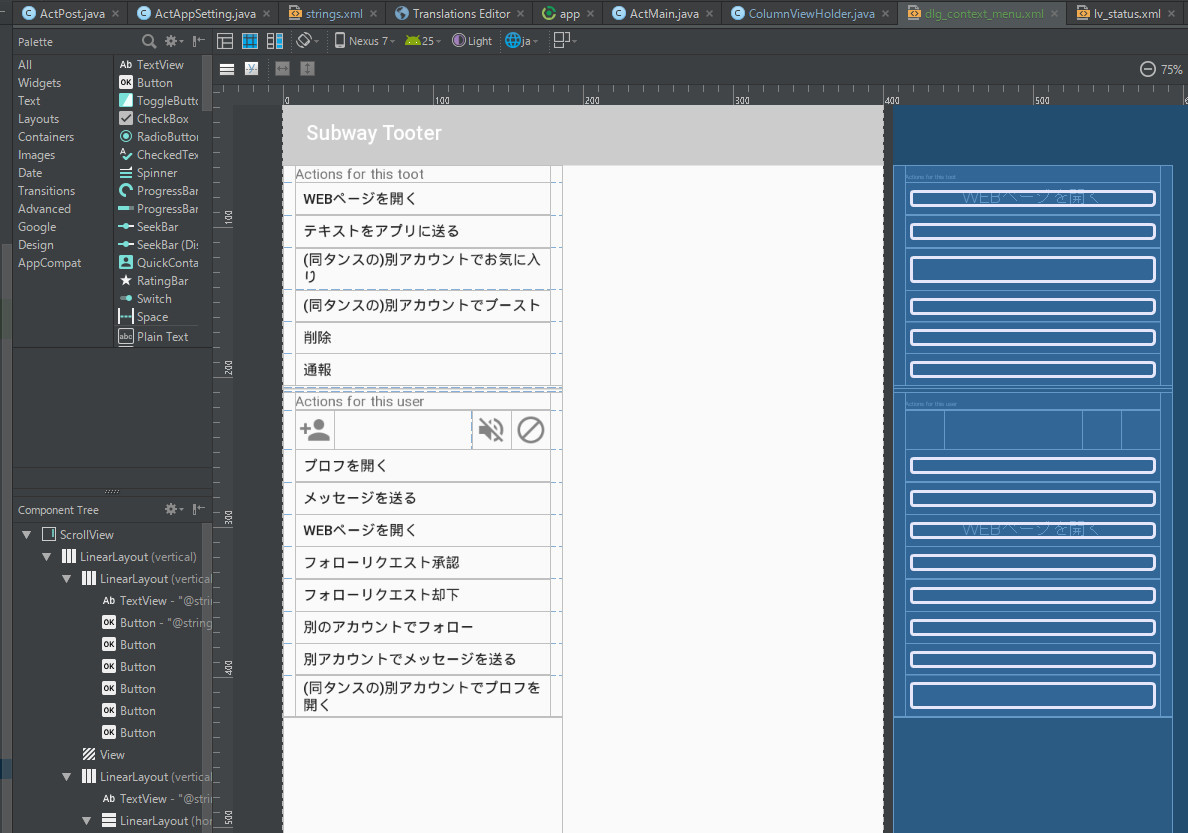Select 通報 button in design preview
1188x833 pixels.
423,370
